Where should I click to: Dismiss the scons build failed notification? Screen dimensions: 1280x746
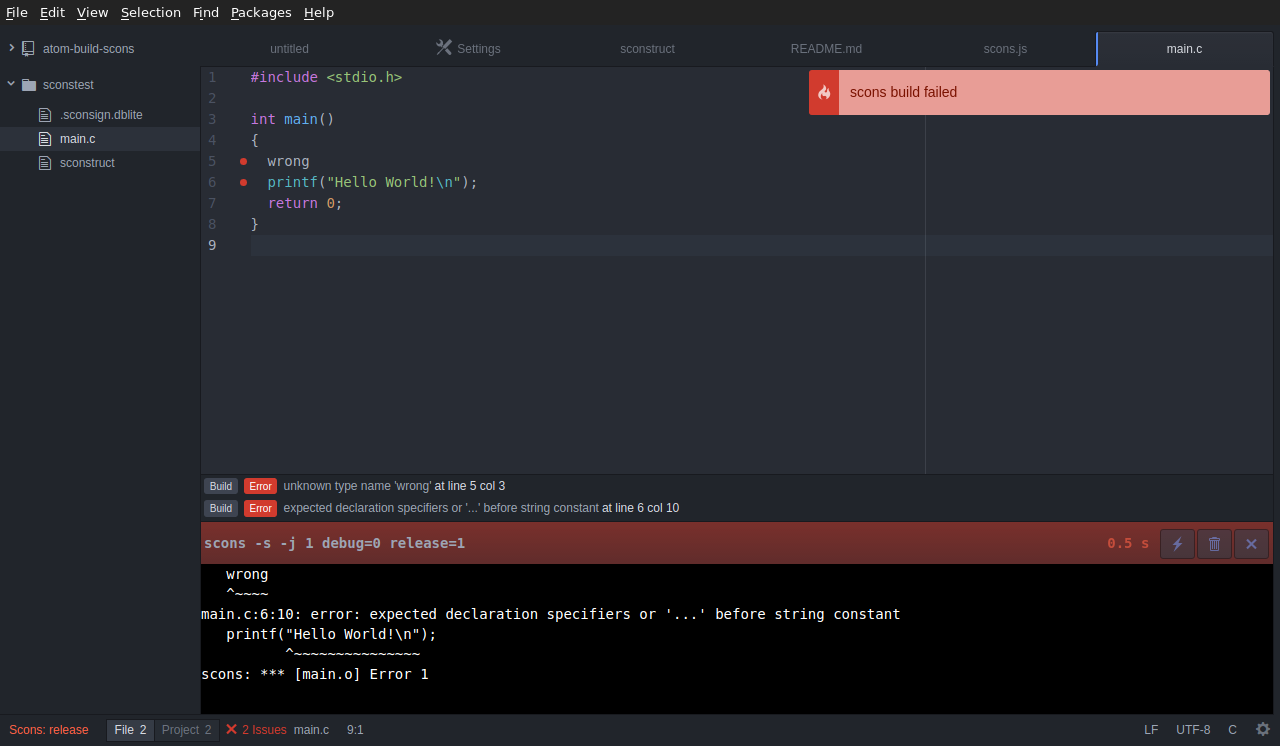(1039, 92)
